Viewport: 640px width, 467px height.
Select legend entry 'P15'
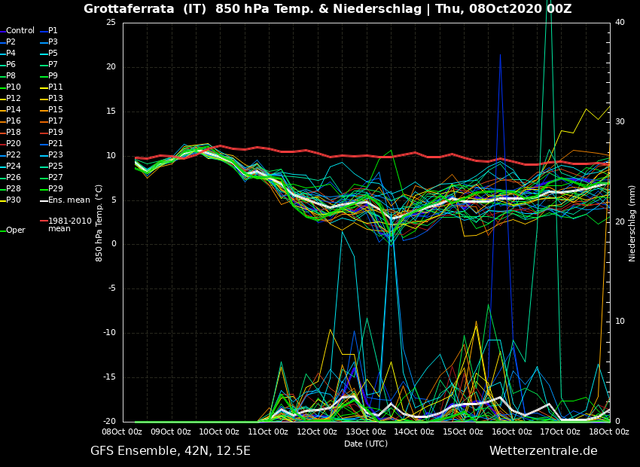[51, 110]
